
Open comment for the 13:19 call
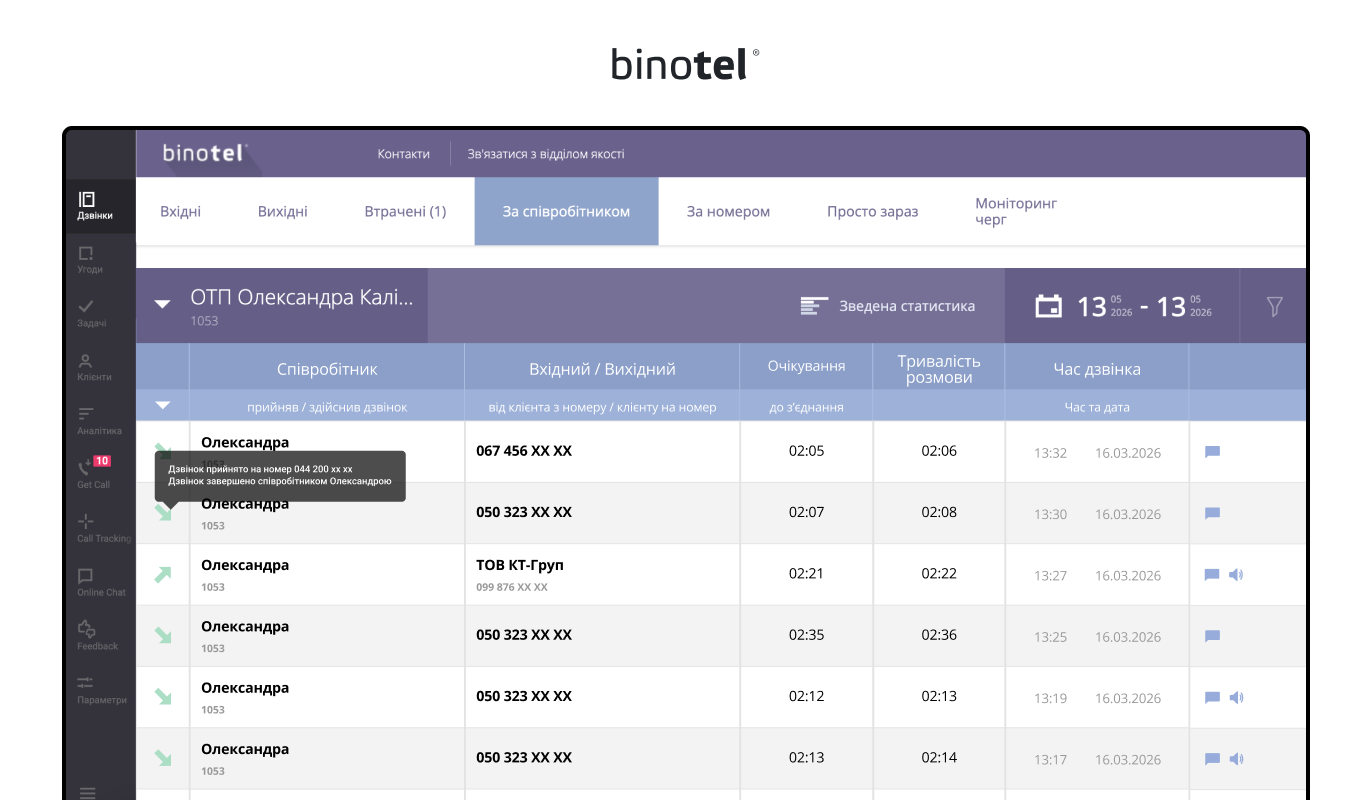1212,697
